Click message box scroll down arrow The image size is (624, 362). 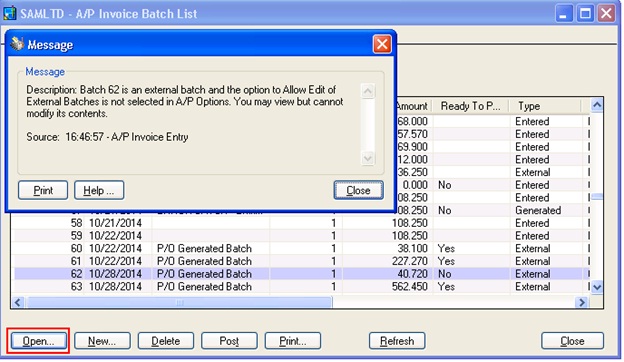(x=368, y=158)
